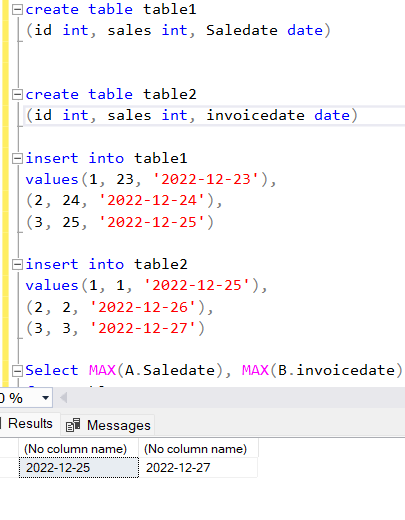The image size is (405, 520).
Task: Switch to the Results tab
Action: point(29,424)
